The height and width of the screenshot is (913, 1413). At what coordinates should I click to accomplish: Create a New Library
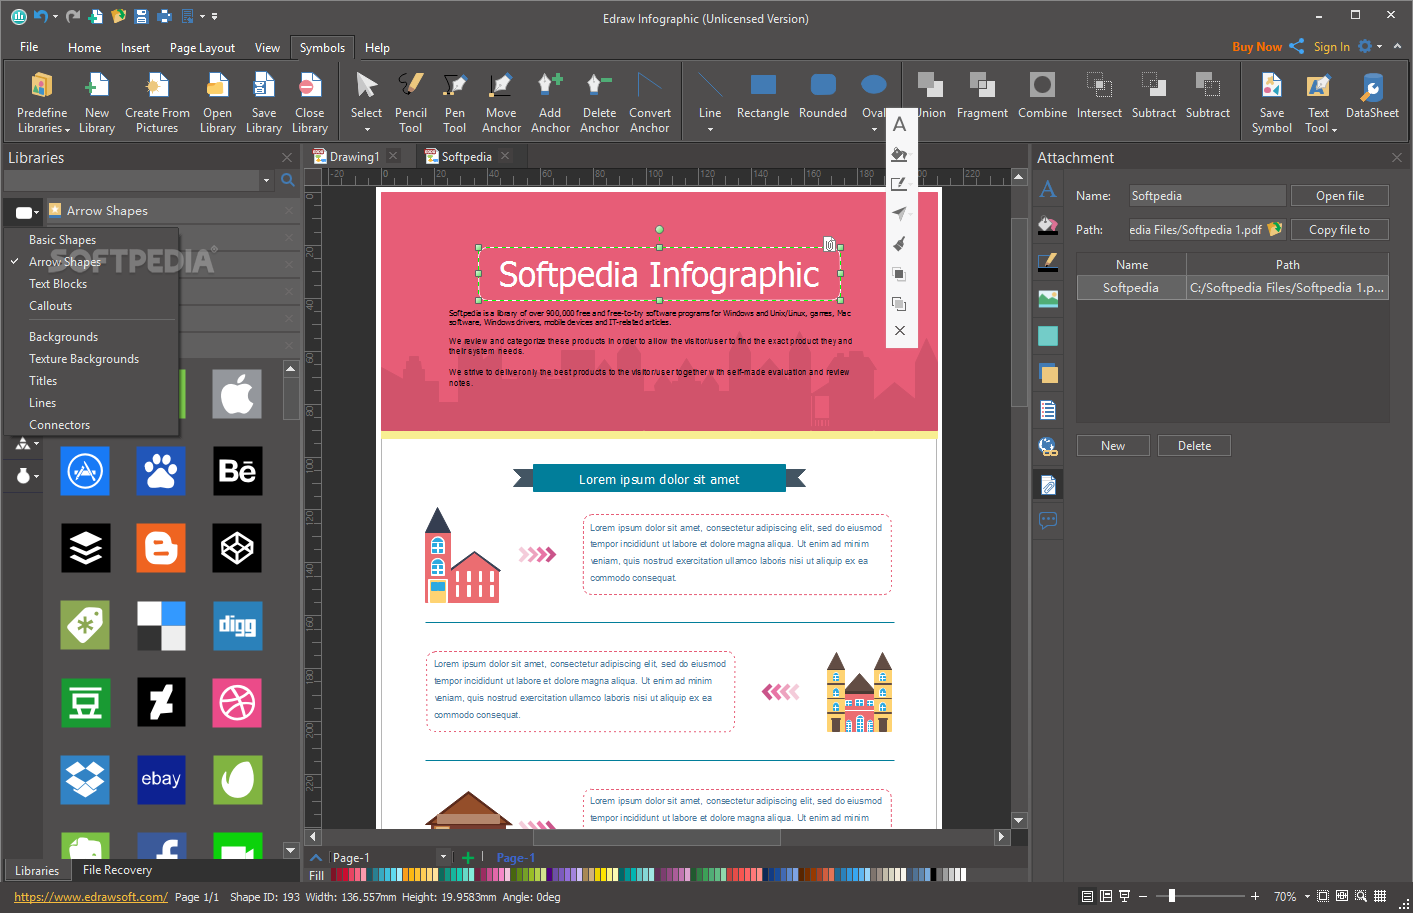[x=97, y=102]
